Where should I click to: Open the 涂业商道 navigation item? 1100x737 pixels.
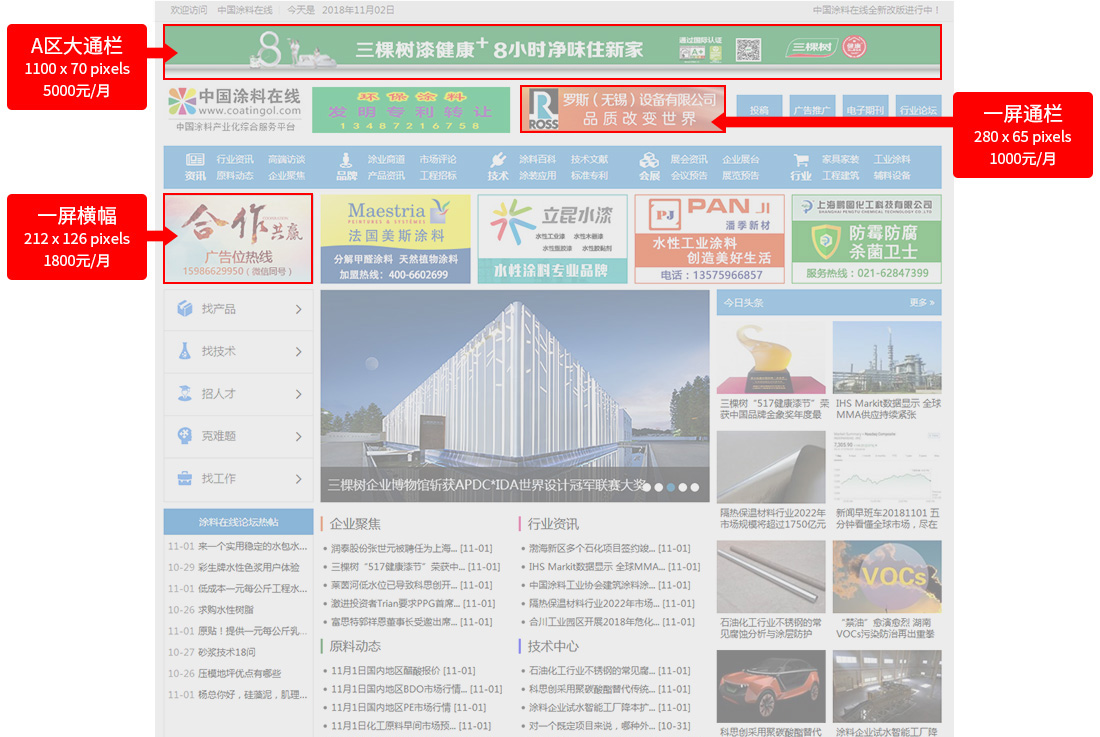(x=387, y=159)
